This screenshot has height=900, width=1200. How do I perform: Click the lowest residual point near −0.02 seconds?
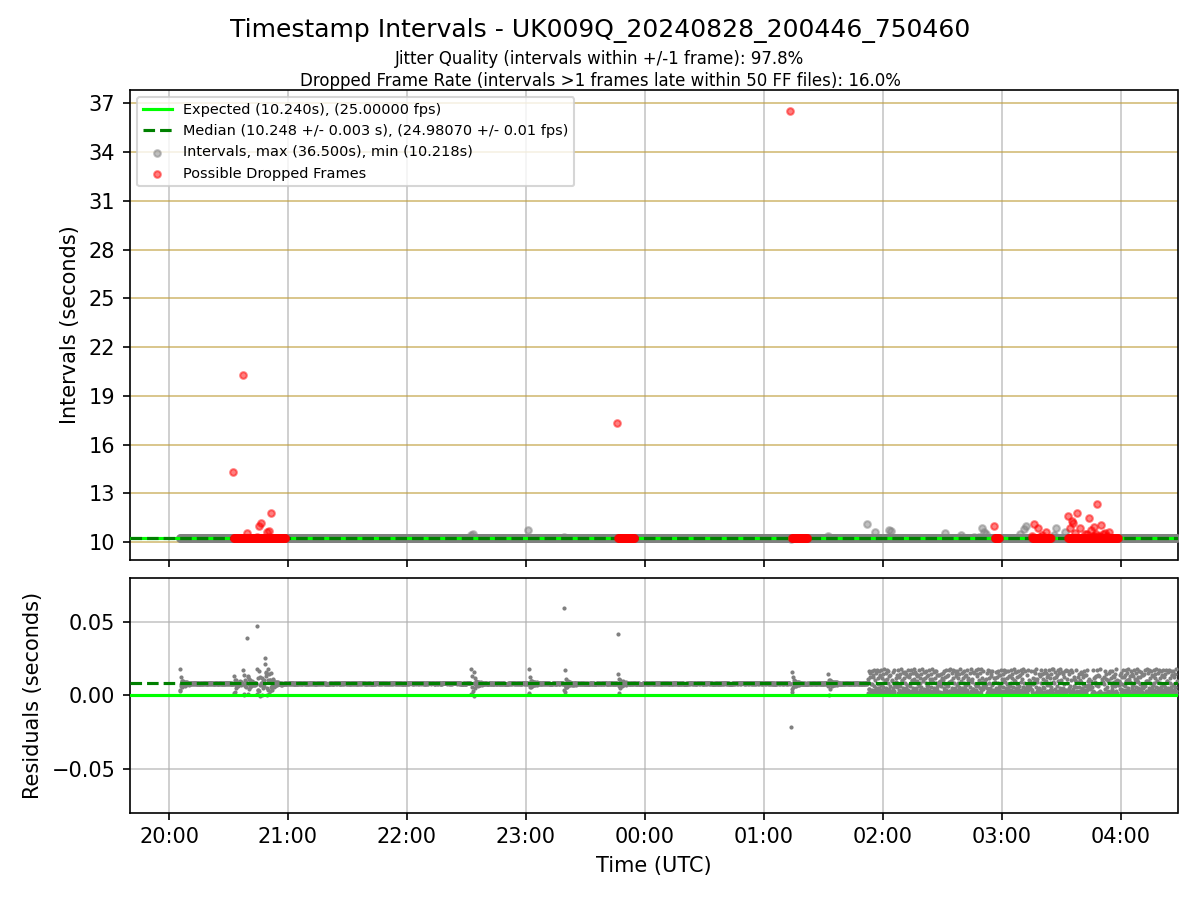pyautogui.click(x=791, y=727)
